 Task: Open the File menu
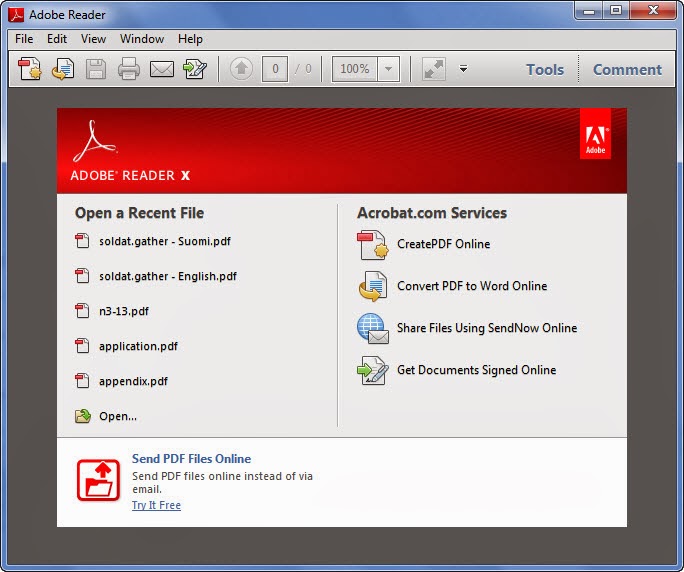click(x=24, y=39)
